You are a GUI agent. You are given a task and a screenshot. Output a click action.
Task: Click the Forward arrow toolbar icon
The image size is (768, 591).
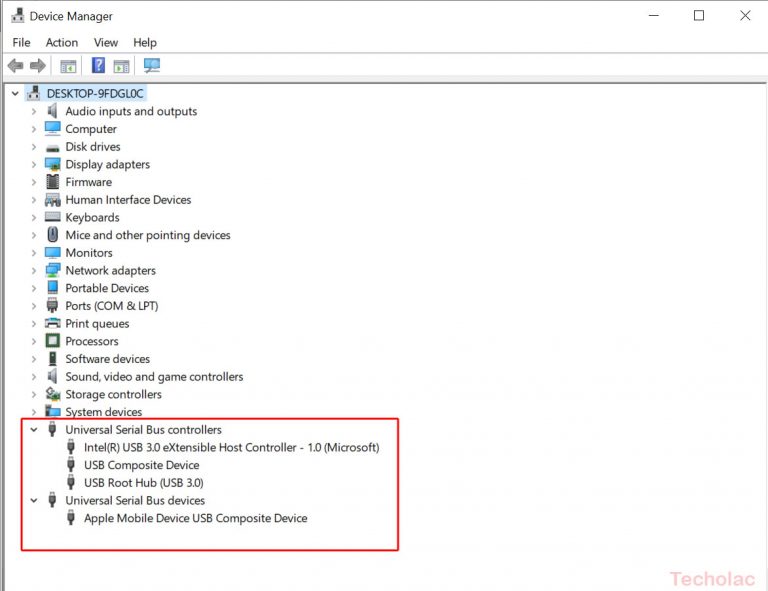coord(38,65)
